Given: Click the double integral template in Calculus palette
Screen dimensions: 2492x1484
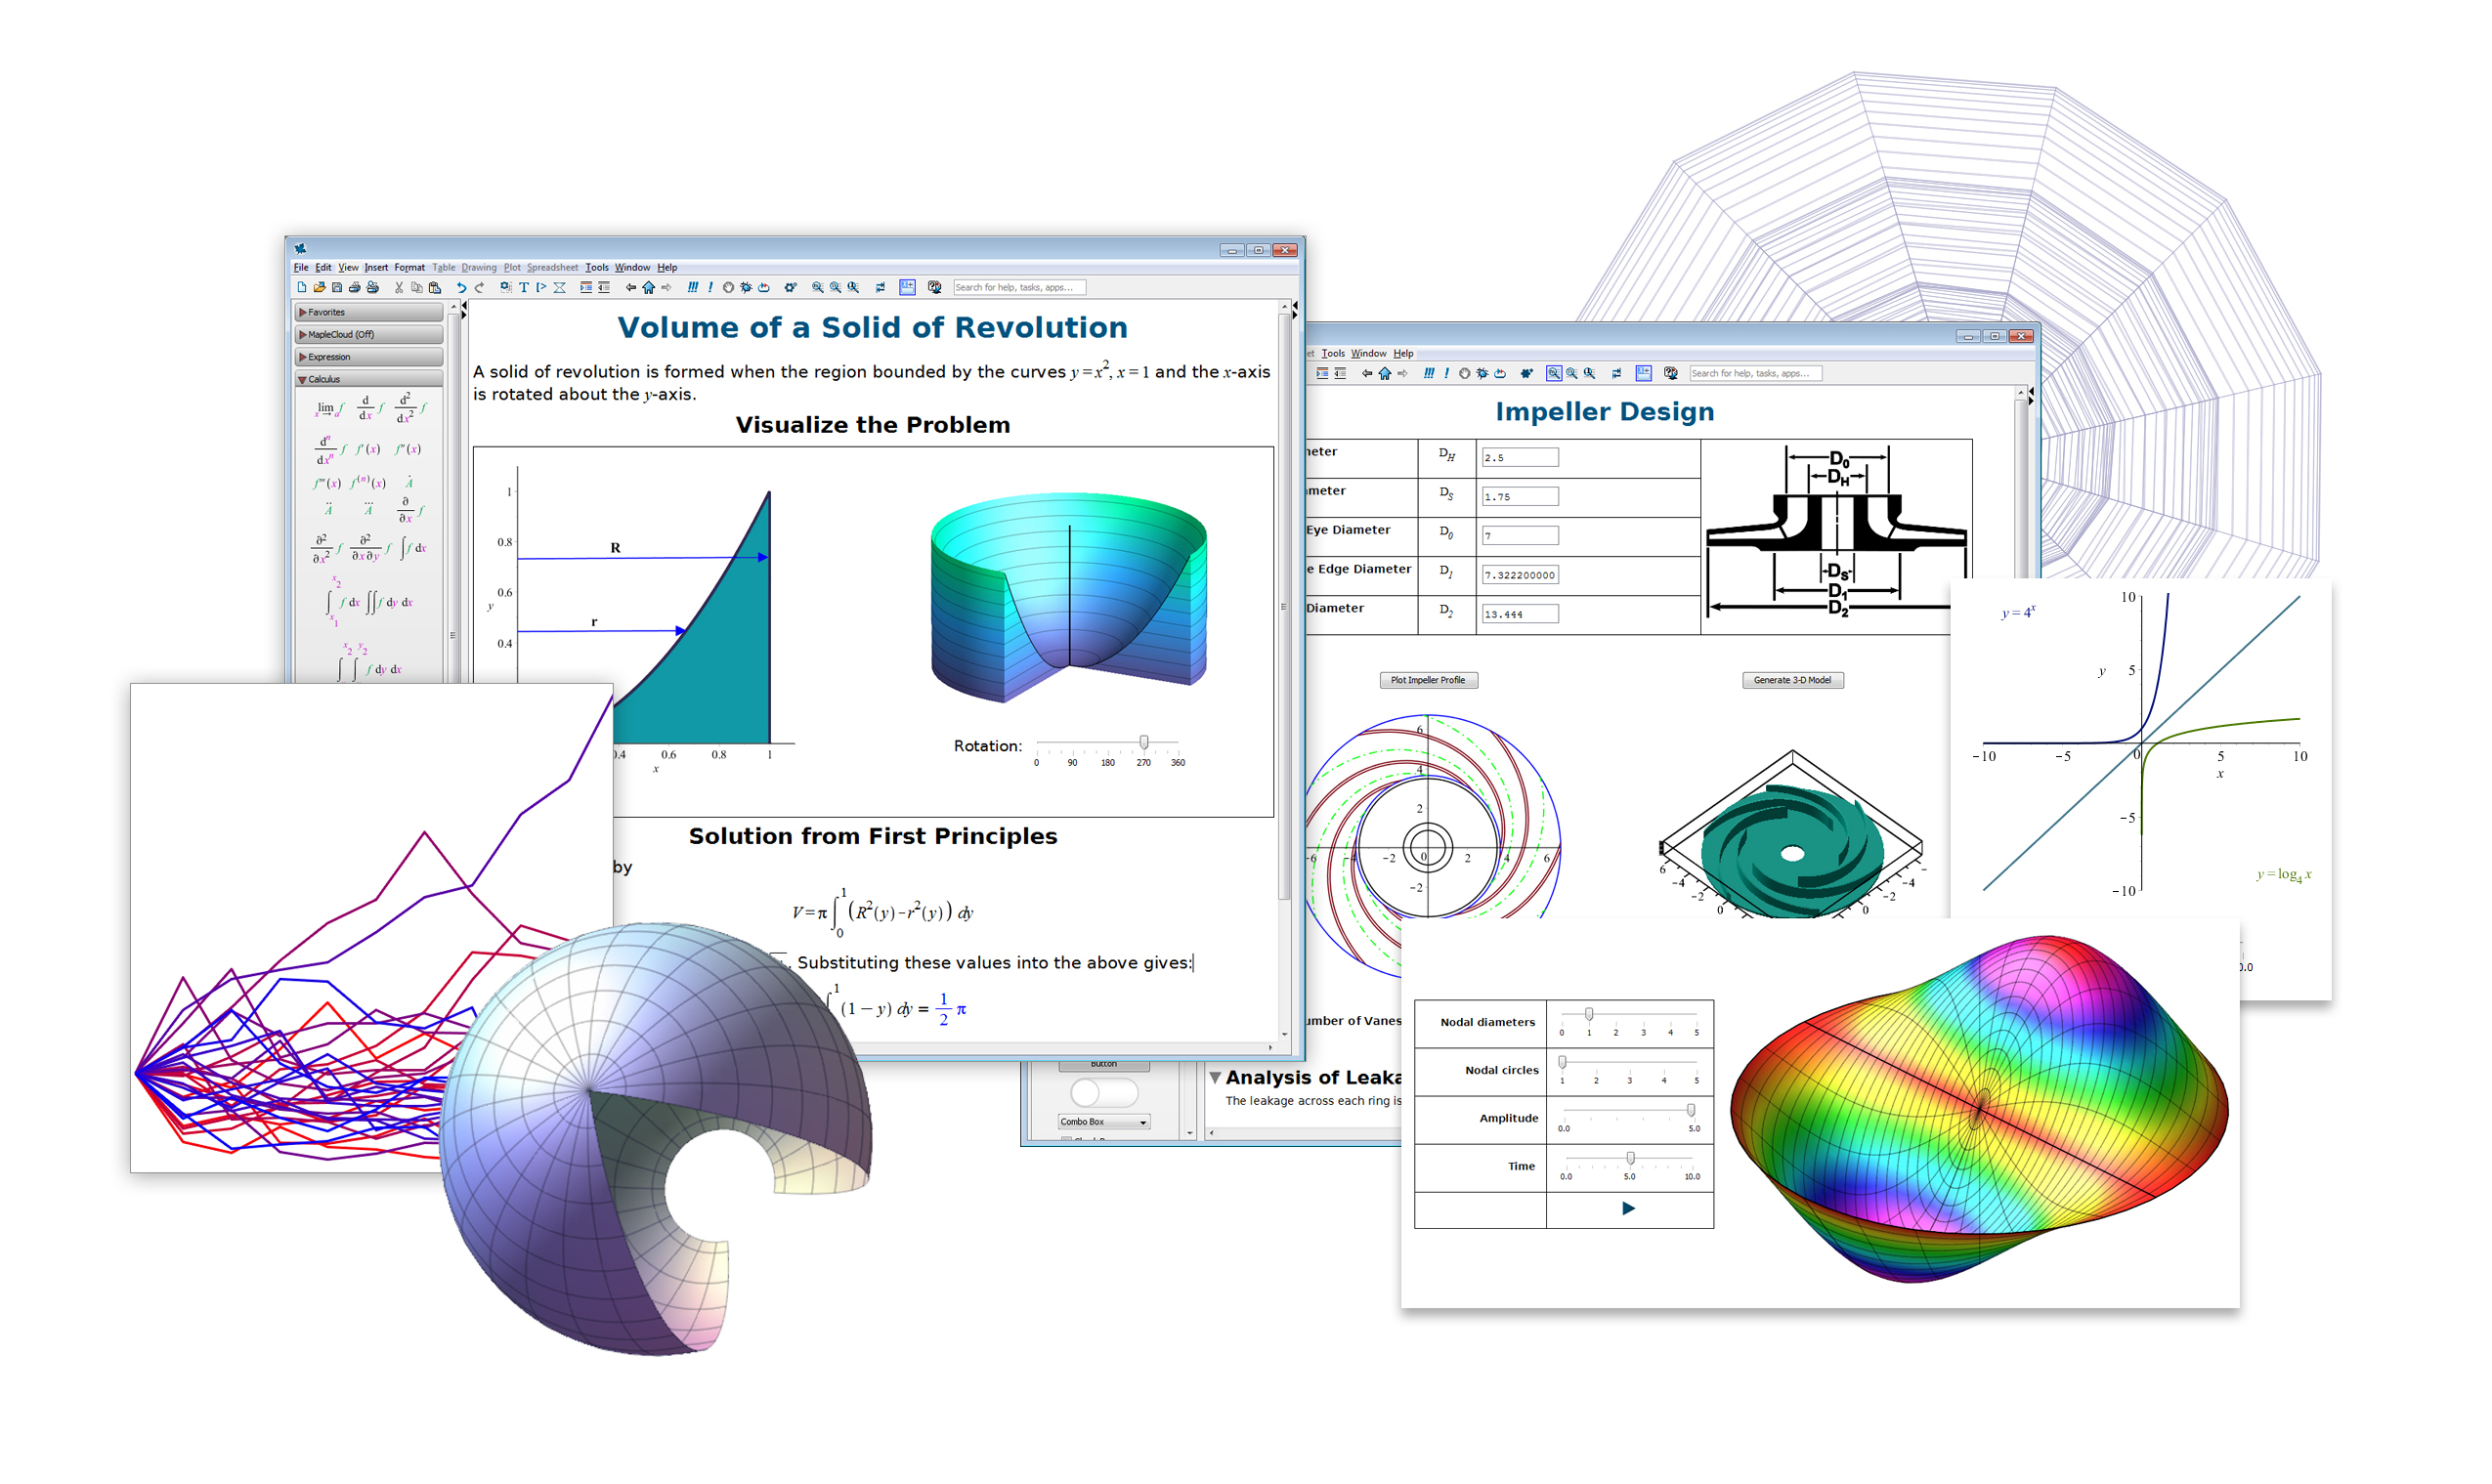Looking at the screenshot, I should (x=389, y=602).
